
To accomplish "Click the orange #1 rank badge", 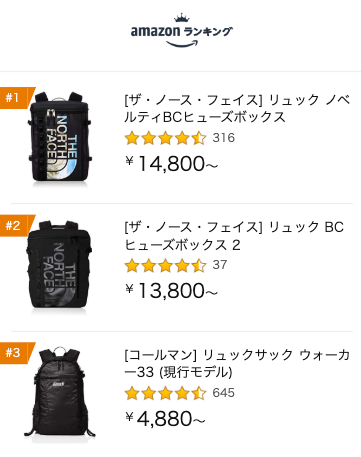I will (x=17, y=98).
